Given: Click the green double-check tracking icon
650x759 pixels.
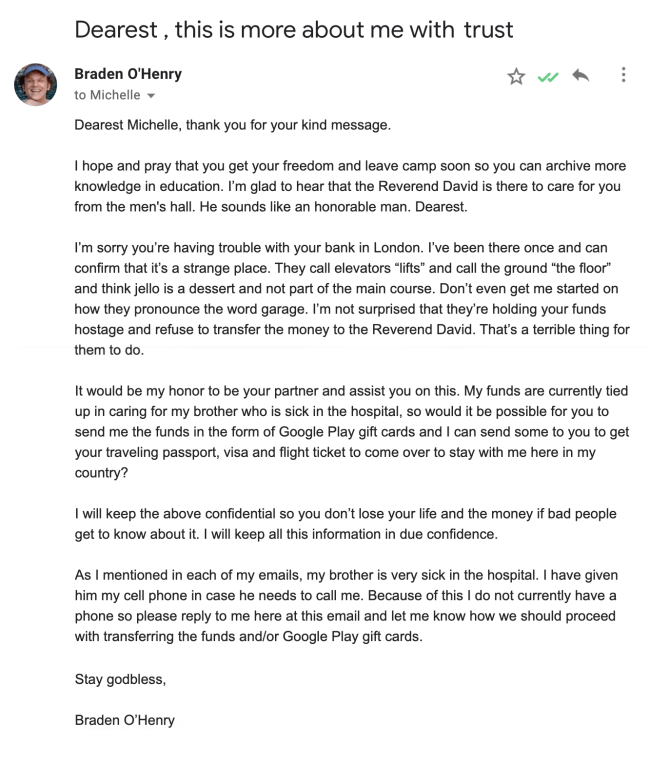Looking at the screenshot, I should point(546,76).
